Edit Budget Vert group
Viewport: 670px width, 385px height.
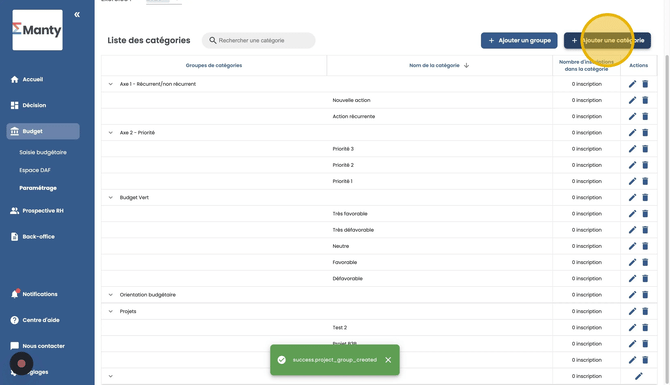(x=632, y=198)
